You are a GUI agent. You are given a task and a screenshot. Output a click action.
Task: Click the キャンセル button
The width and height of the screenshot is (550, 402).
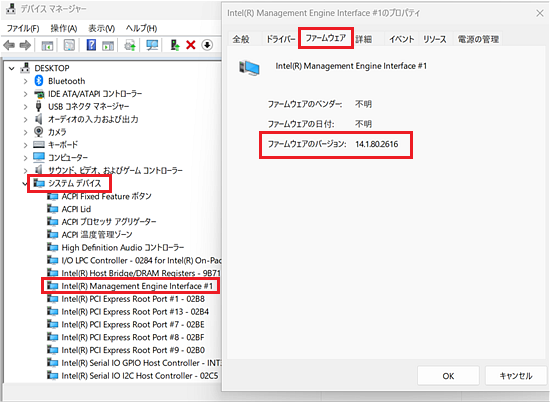coord(516,376)
